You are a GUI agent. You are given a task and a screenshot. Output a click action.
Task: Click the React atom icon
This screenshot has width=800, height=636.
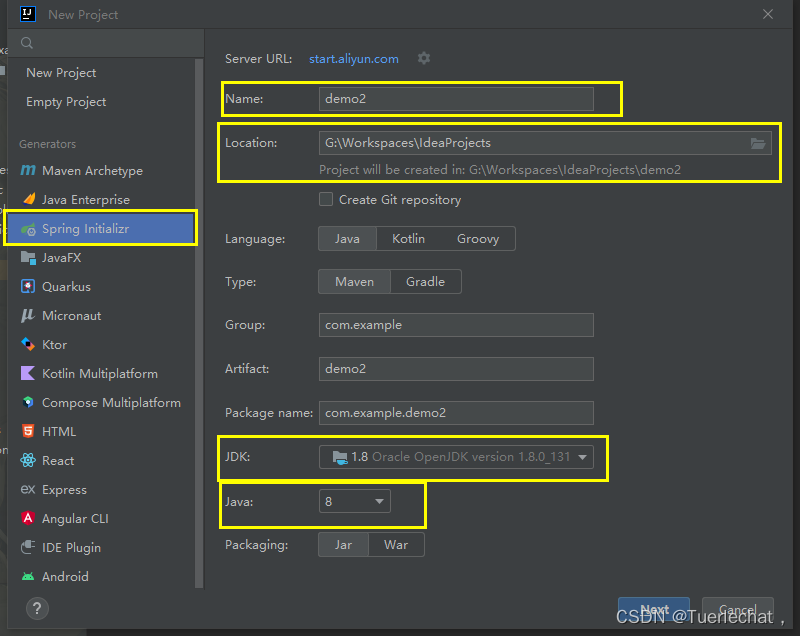click(x=28, y=461)
